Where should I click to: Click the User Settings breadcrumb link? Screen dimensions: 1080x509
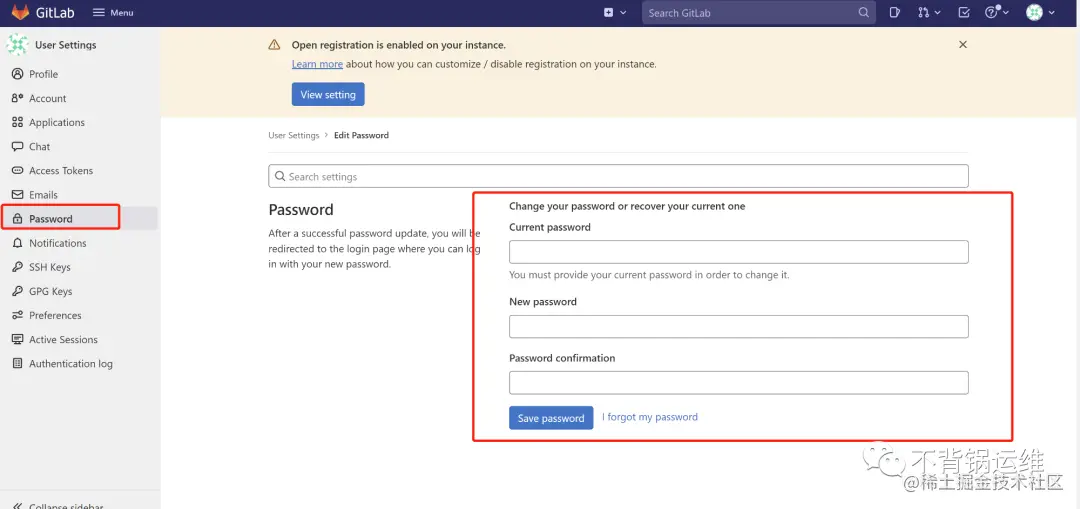point(293,135)
